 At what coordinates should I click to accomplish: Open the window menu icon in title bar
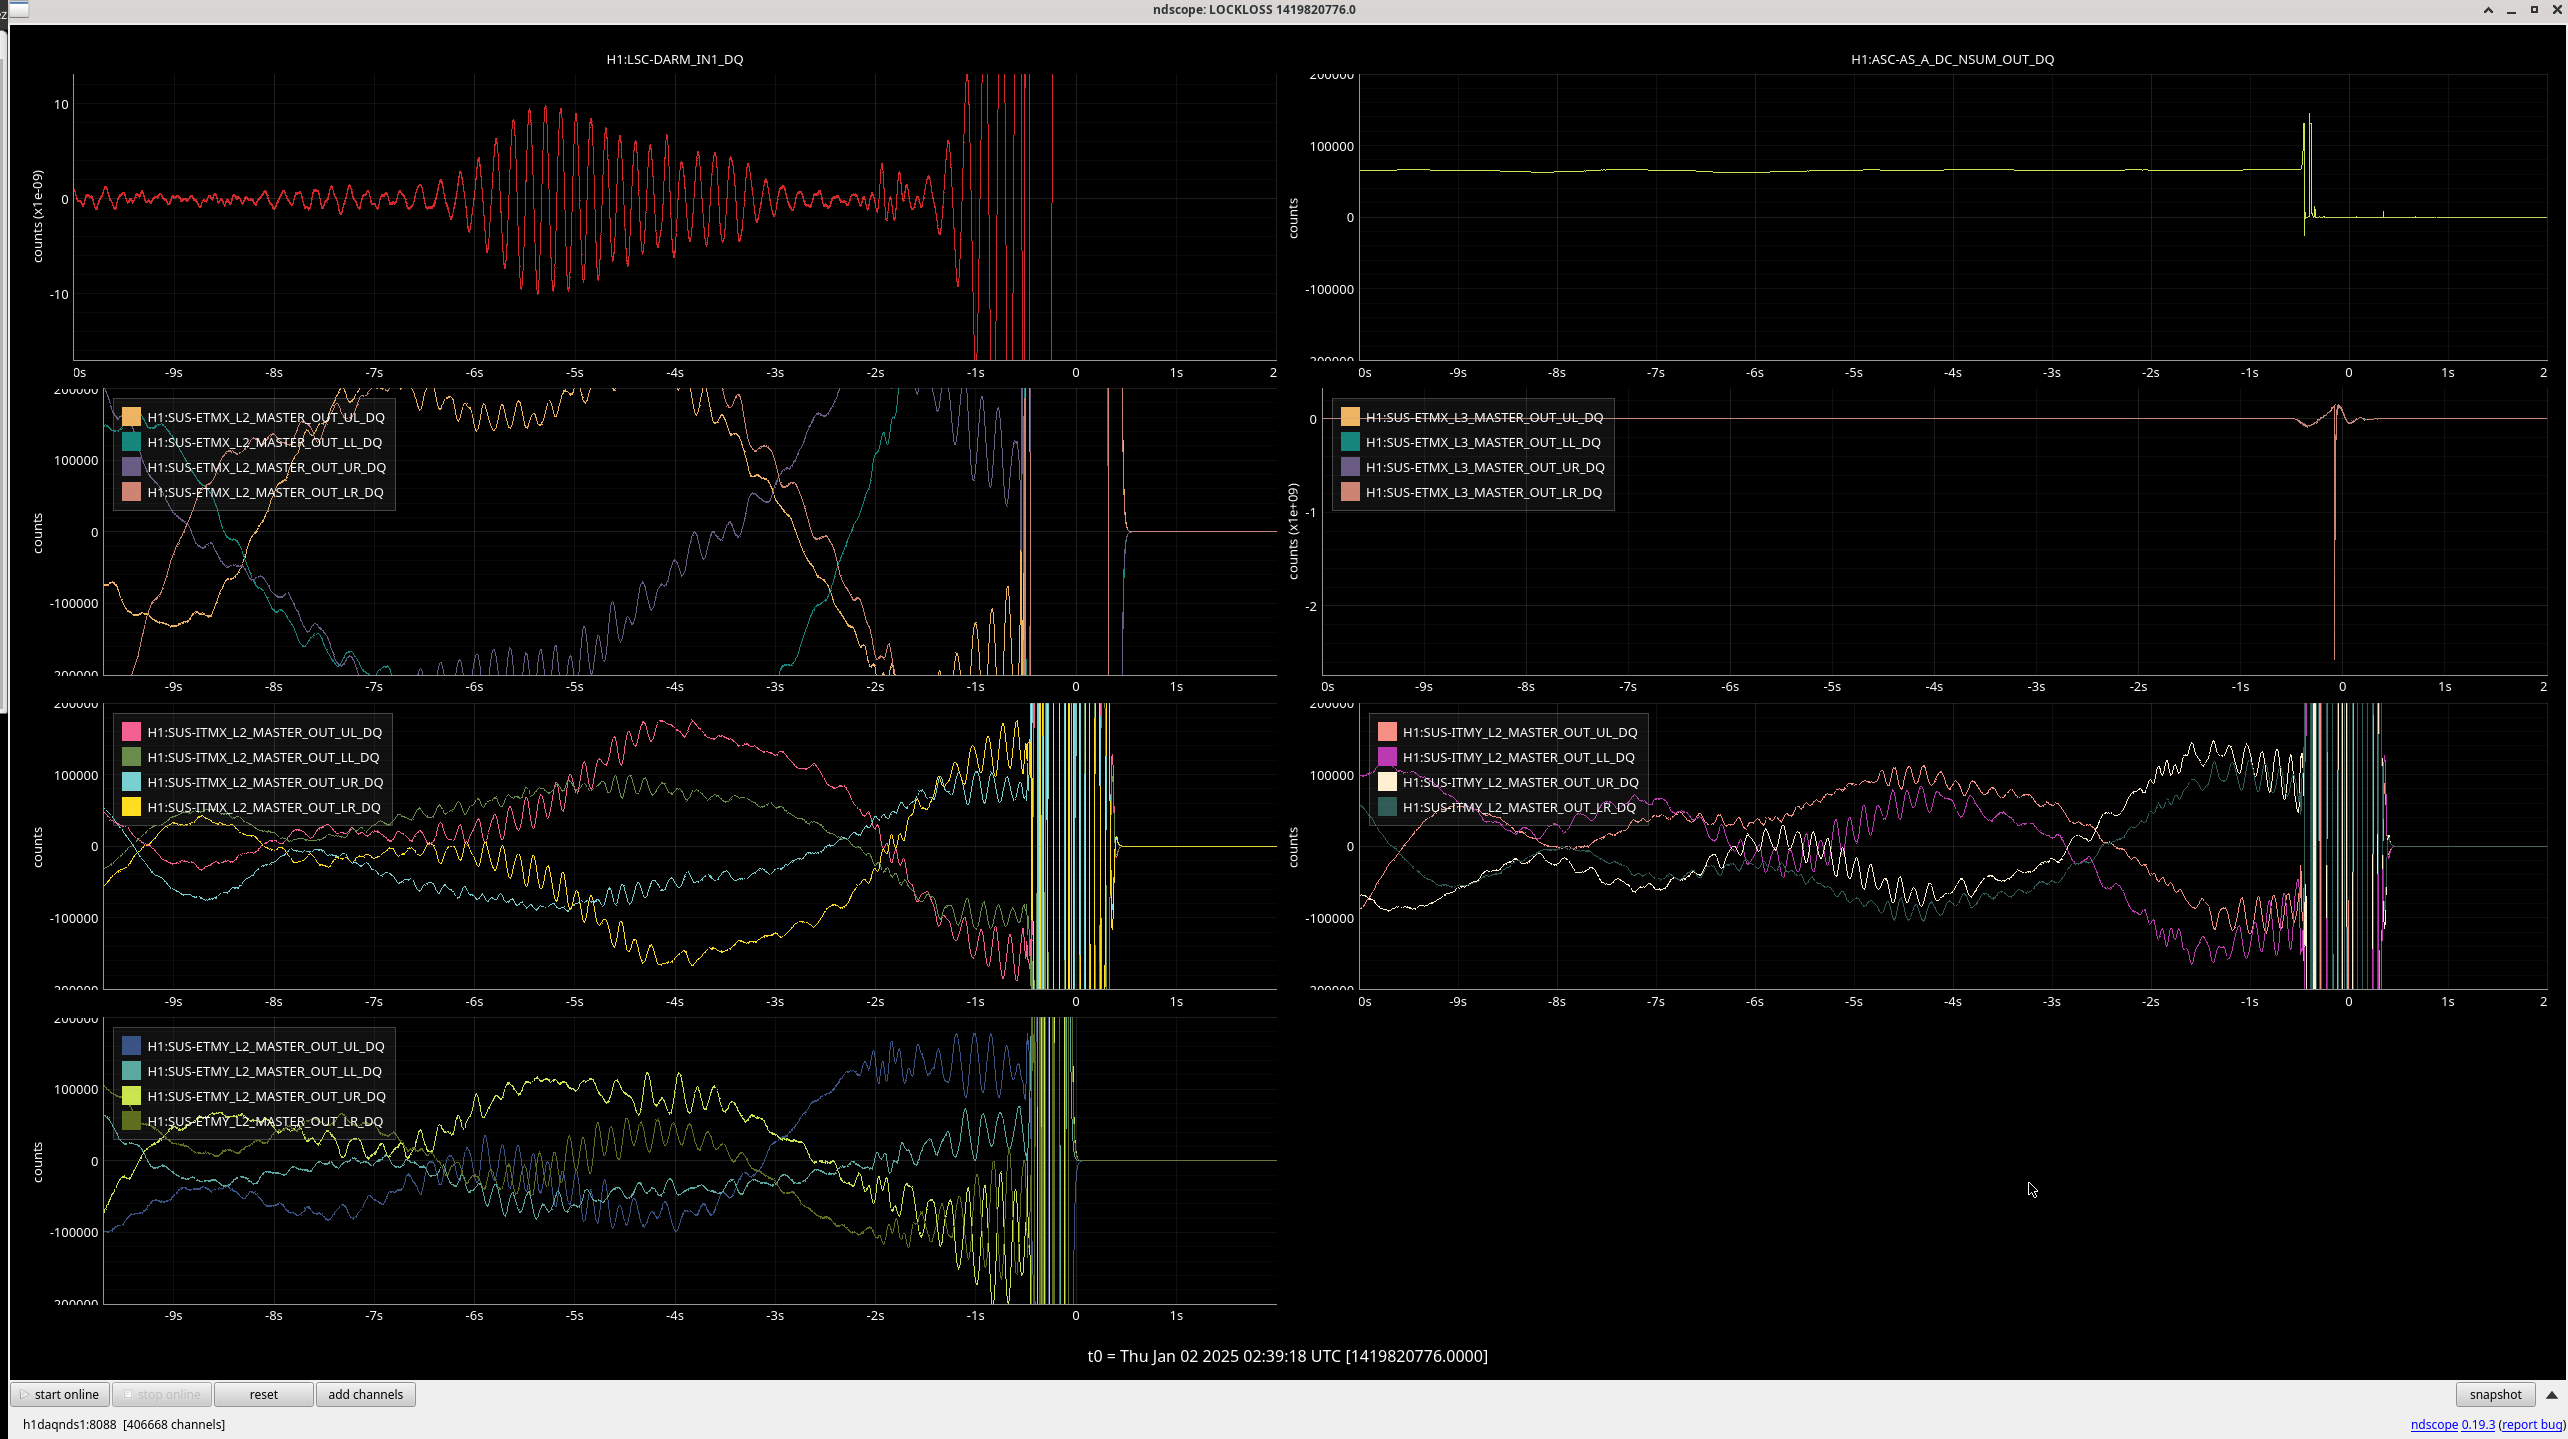click(17, 9)
